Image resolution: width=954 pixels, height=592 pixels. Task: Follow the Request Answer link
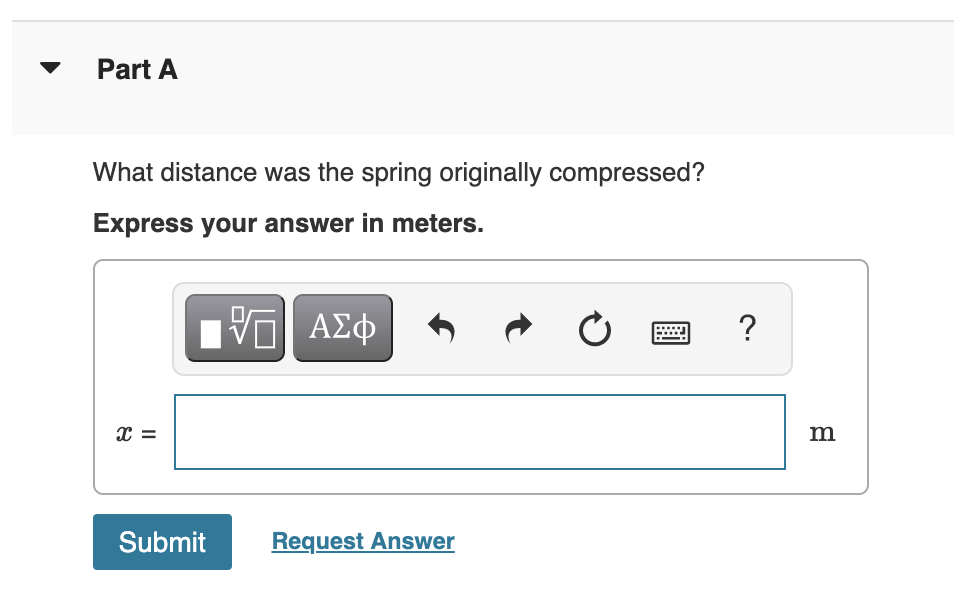[363, 541]
